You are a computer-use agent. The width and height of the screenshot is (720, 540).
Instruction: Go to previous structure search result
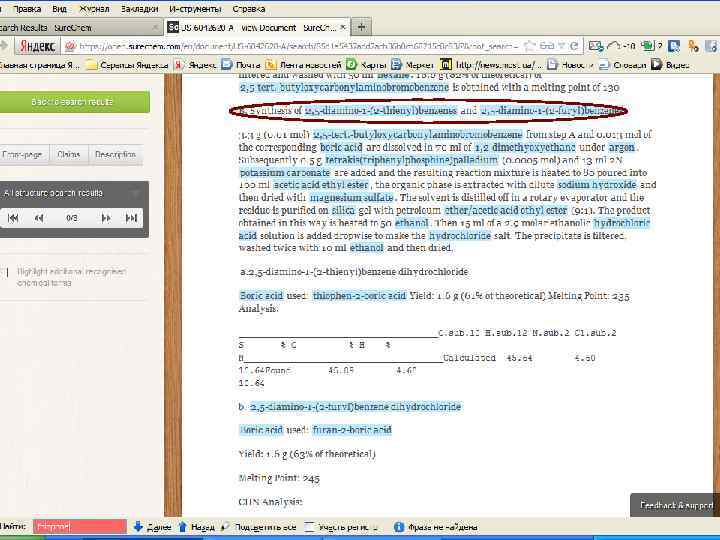39,218
